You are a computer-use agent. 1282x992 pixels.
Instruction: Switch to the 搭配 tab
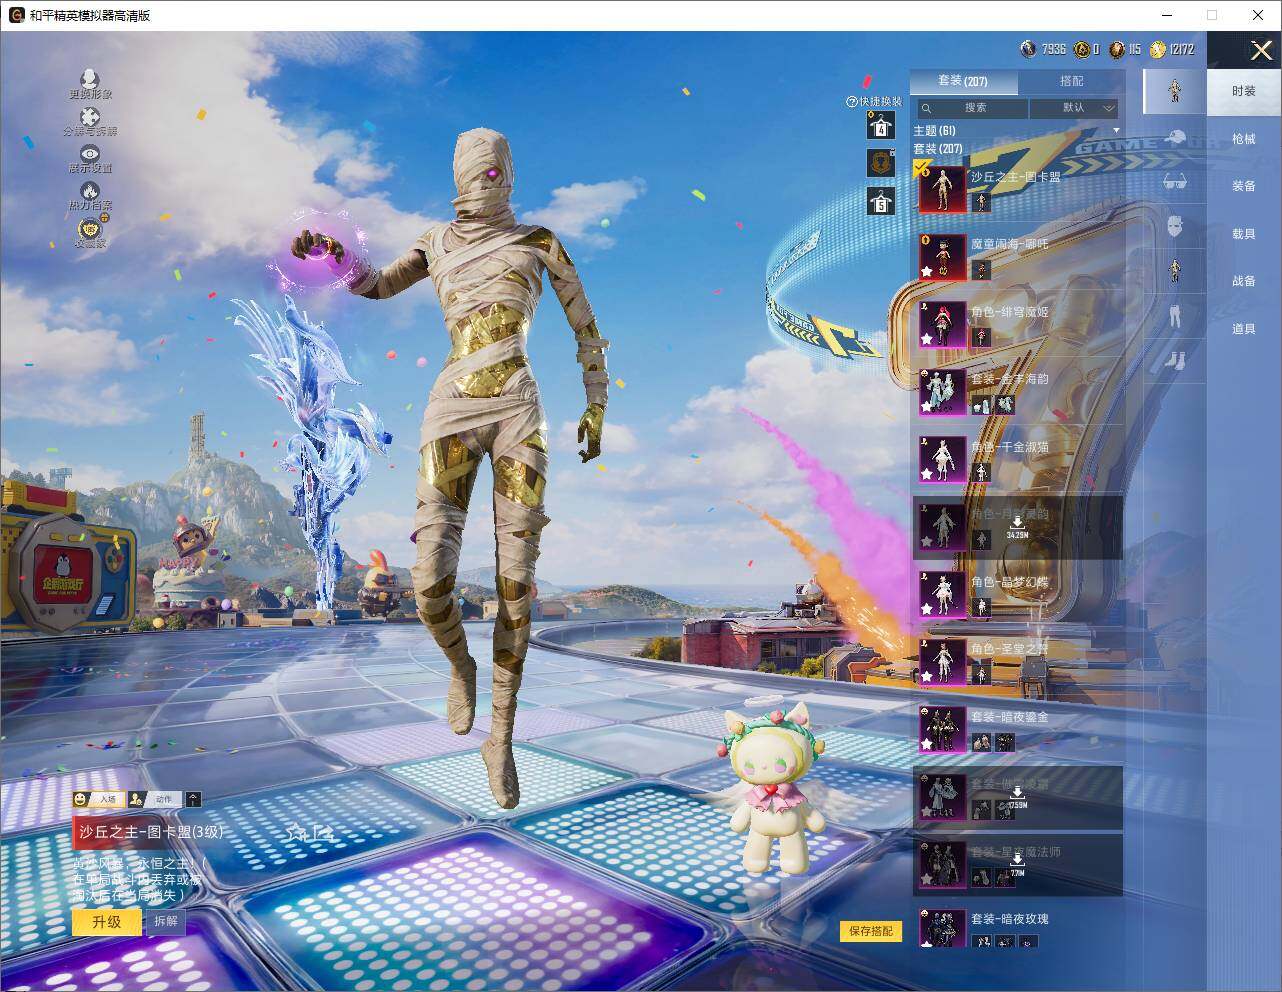point(1071,81)
